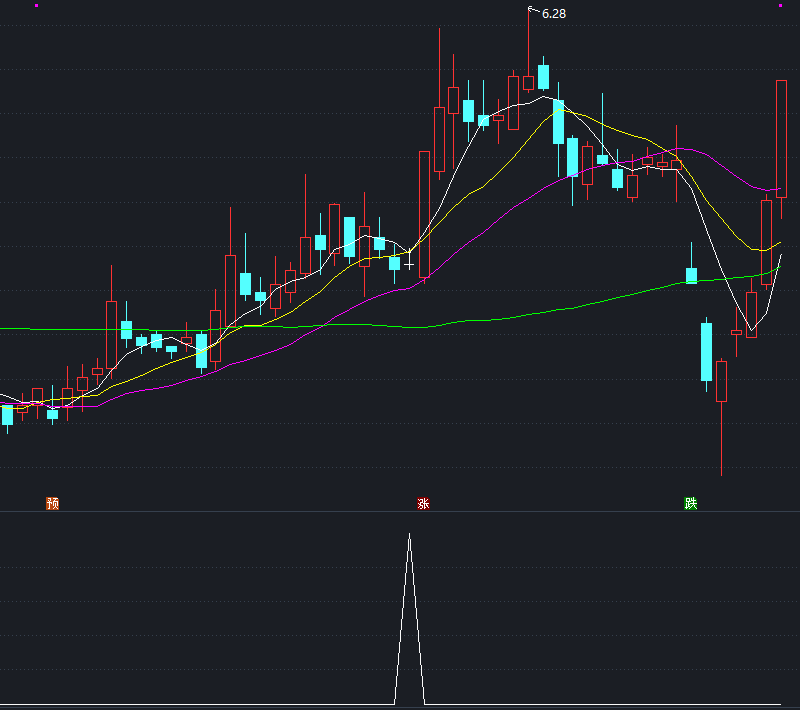
Task: Click the red 涨 marker icon
Action: click(x=423, y=503)
